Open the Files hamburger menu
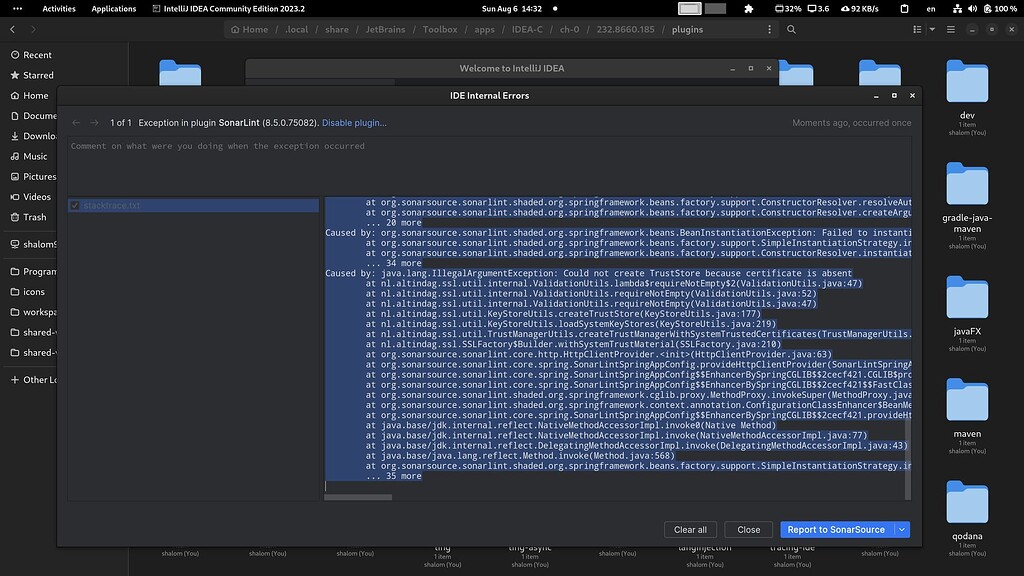Screen dimensions: 1024x576 point(951,29)
